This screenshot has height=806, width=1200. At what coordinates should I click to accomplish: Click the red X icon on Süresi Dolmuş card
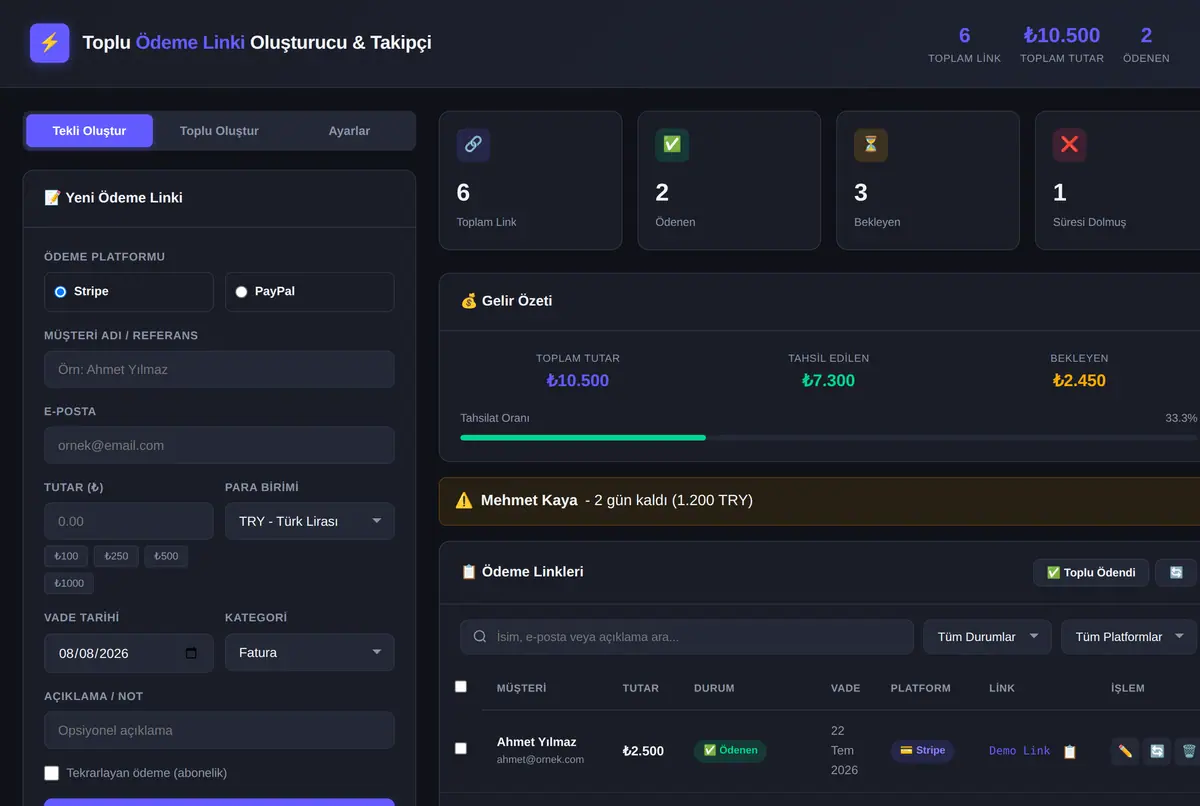(1070, 145)
